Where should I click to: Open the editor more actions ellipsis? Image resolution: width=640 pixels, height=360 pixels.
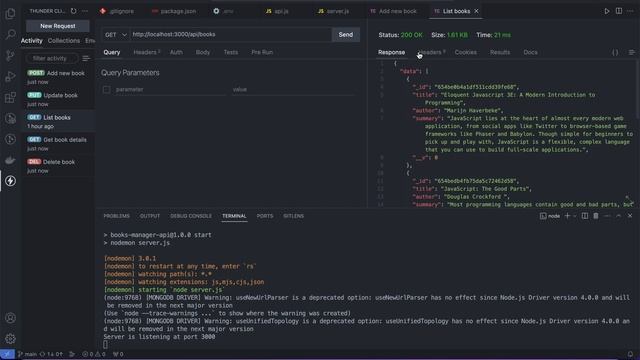(630, 11)
